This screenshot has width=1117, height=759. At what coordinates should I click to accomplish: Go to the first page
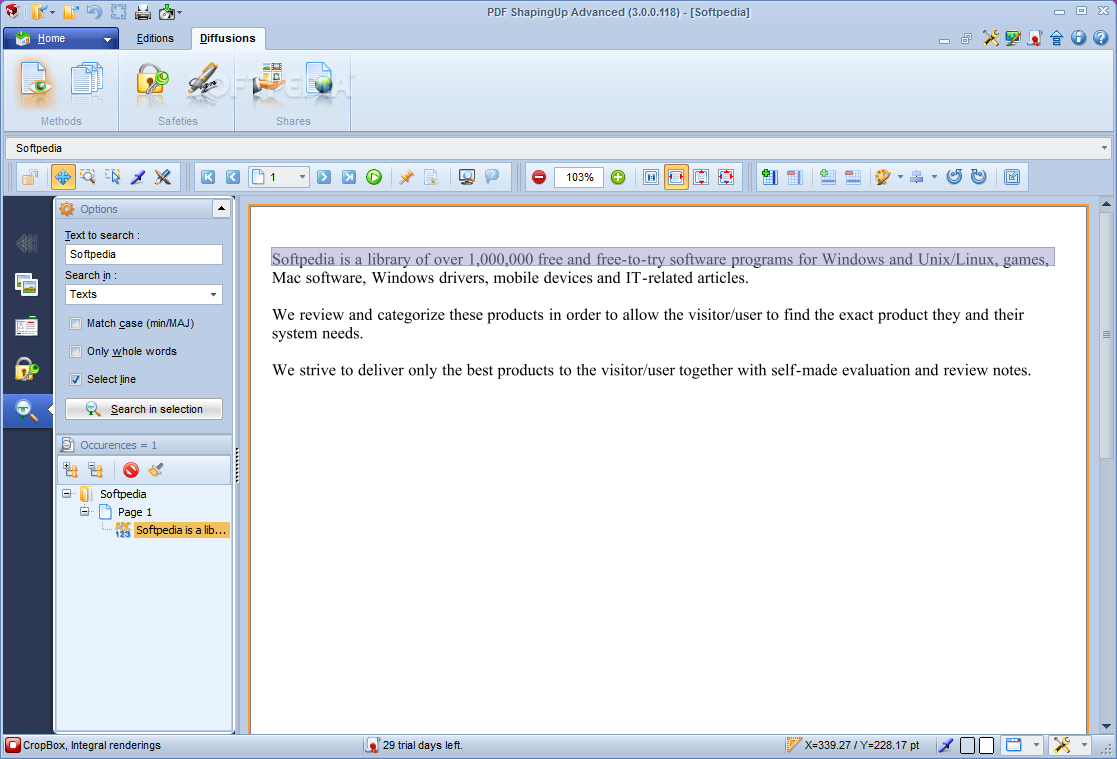coord(208,177)
